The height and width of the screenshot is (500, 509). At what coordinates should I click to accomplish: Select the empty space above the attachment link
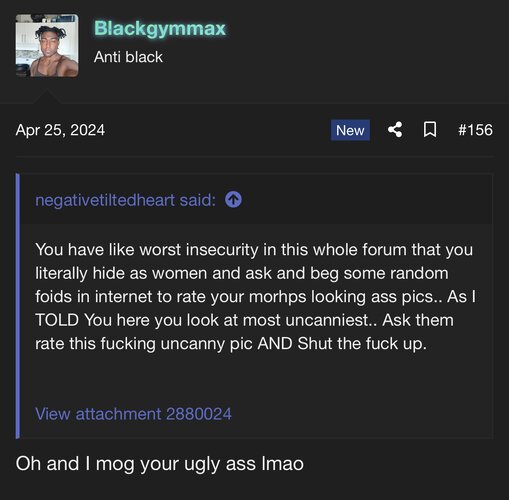coord(256,380)
